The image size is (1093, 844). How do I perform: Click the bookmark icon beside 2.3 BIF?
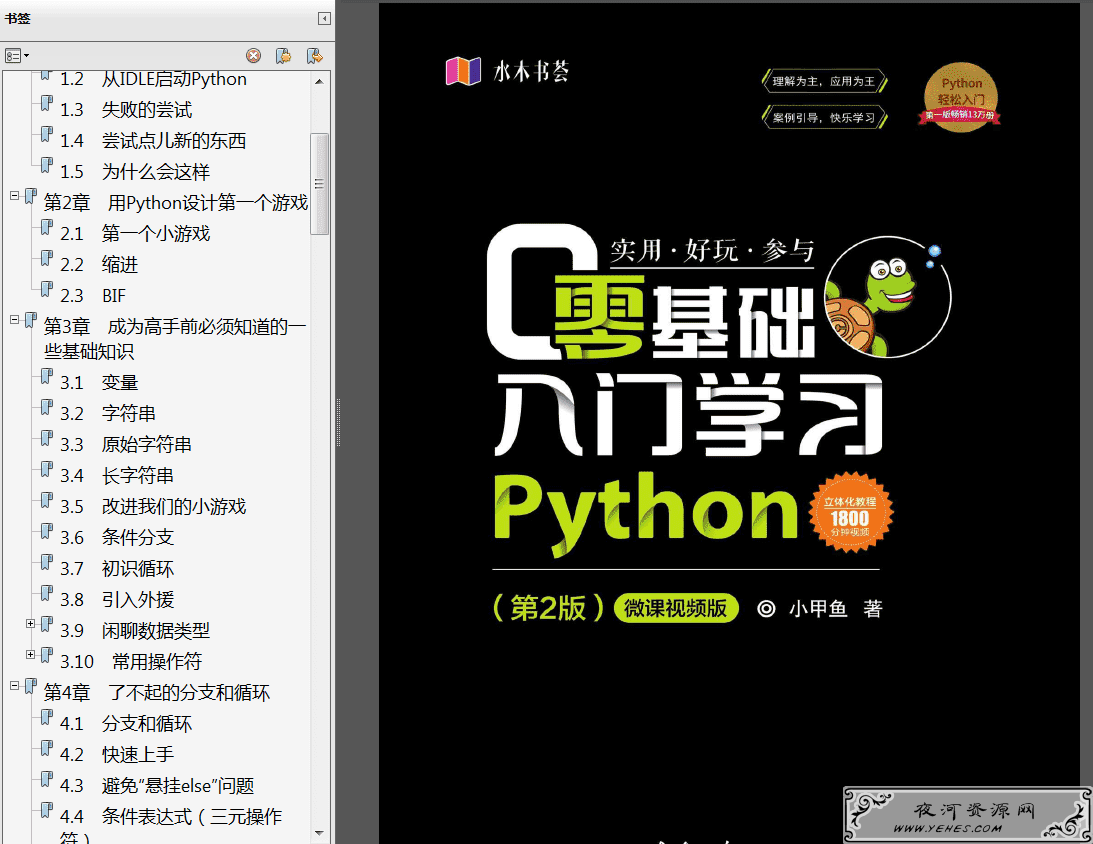click(x=47, y=290)
